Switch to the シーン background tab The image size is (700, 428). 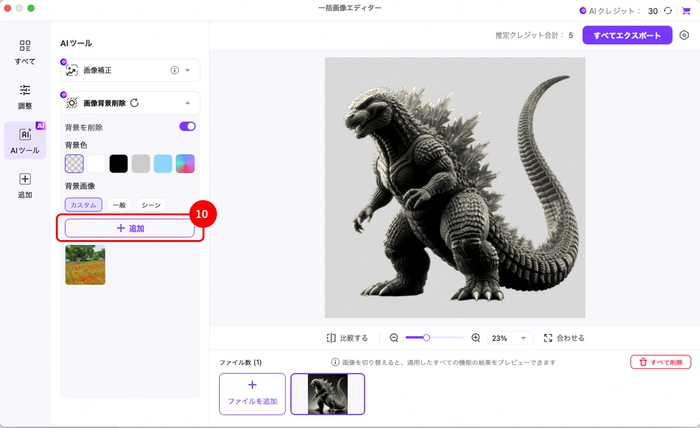(x=151, y=205)
